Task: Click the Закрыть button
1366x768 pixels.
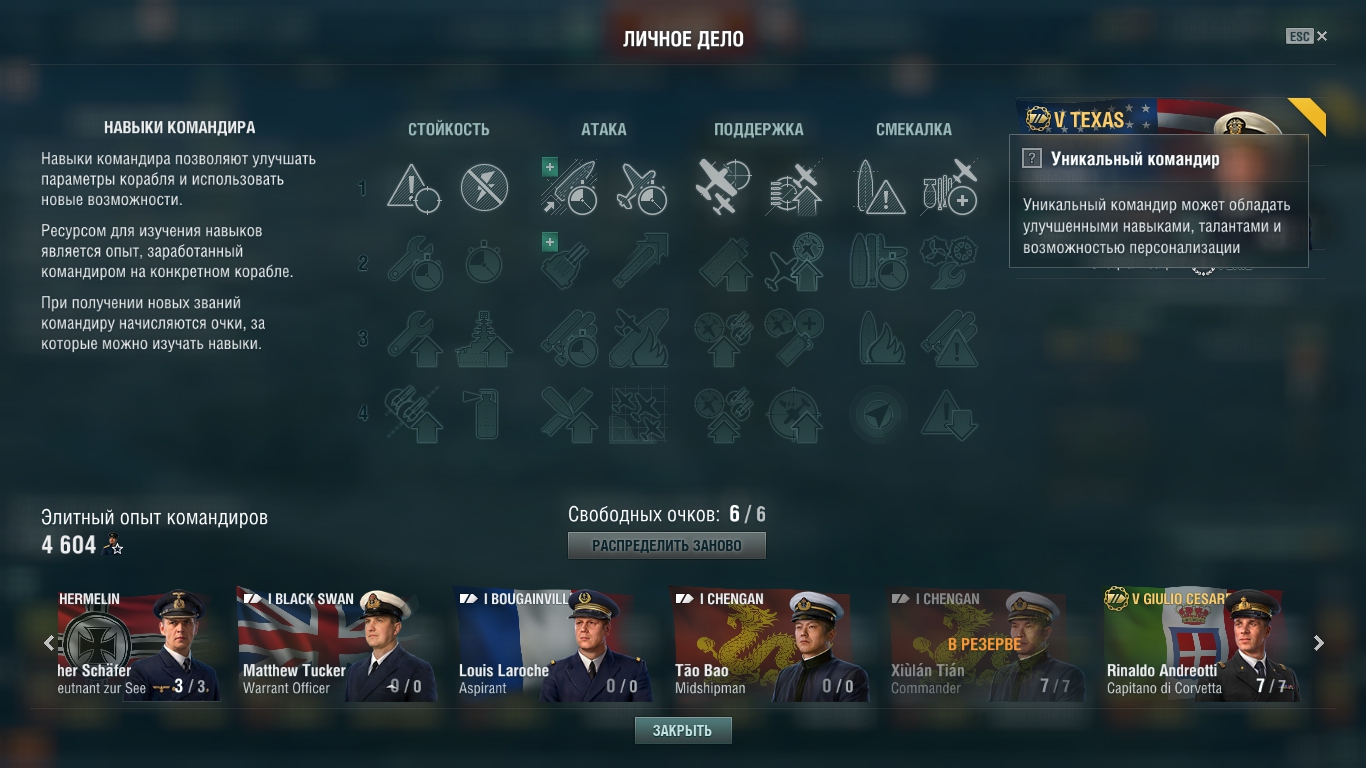Action: 683,731
